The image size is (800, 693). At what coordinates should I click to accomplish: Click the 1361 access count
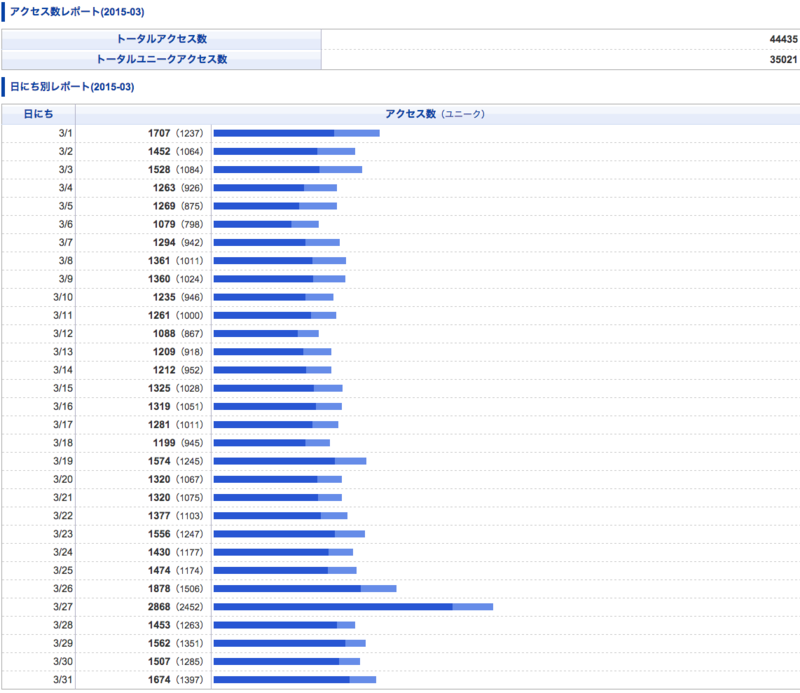tap(159, 261)
